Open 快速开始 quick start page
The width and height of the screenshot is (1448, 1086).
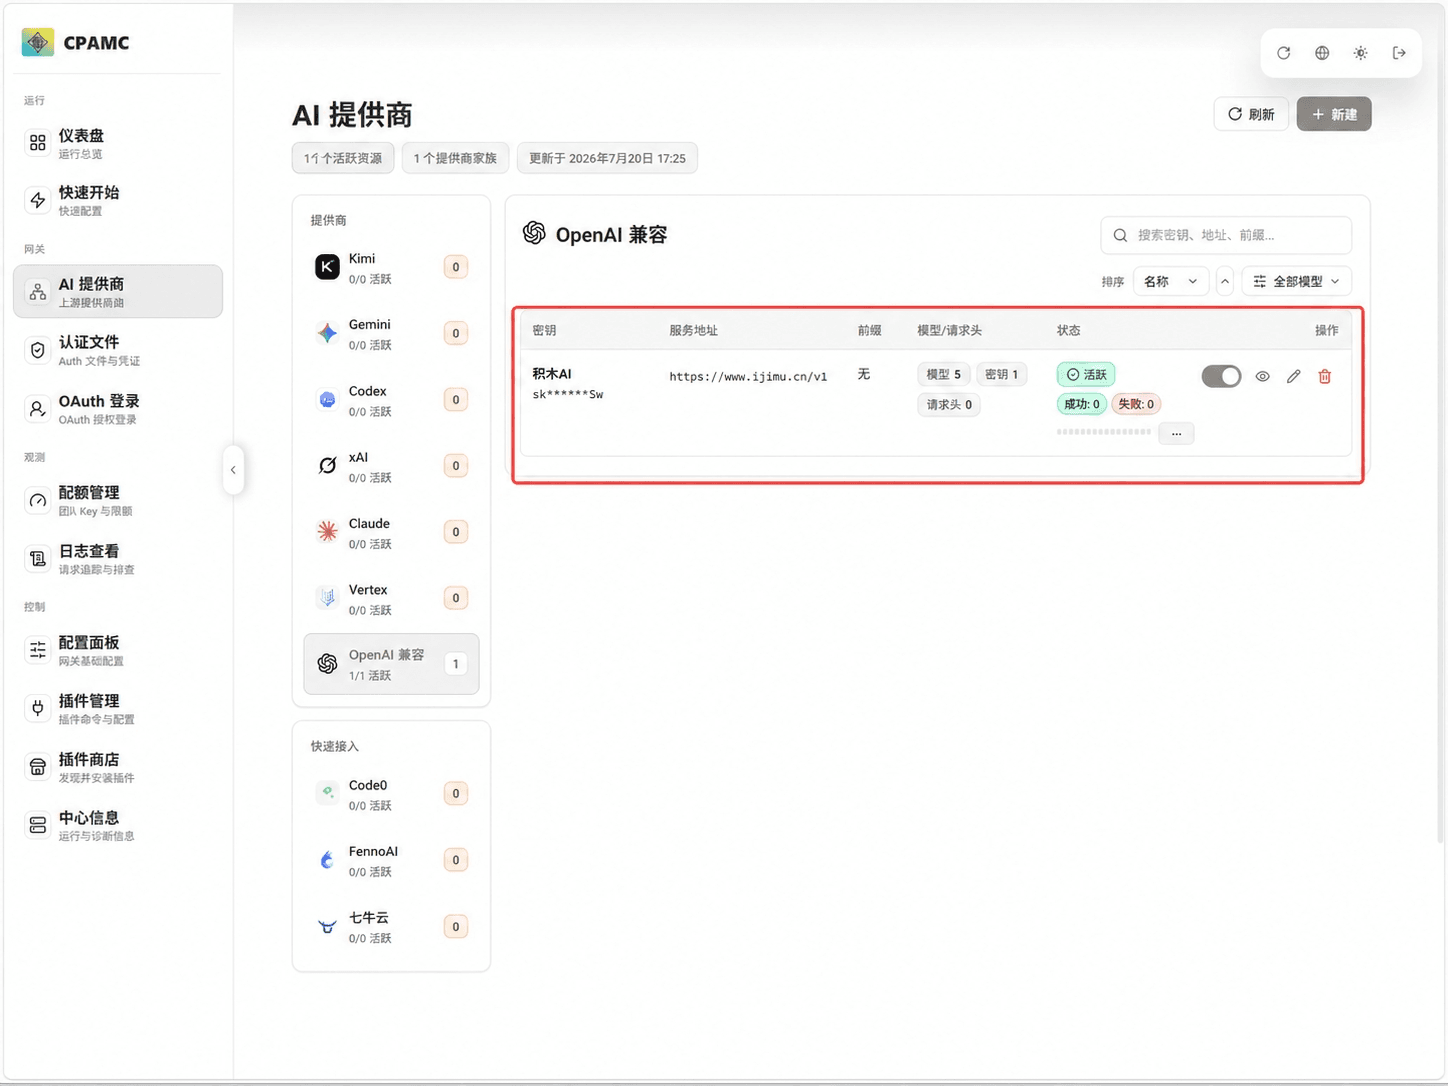(x=118, y=200)
